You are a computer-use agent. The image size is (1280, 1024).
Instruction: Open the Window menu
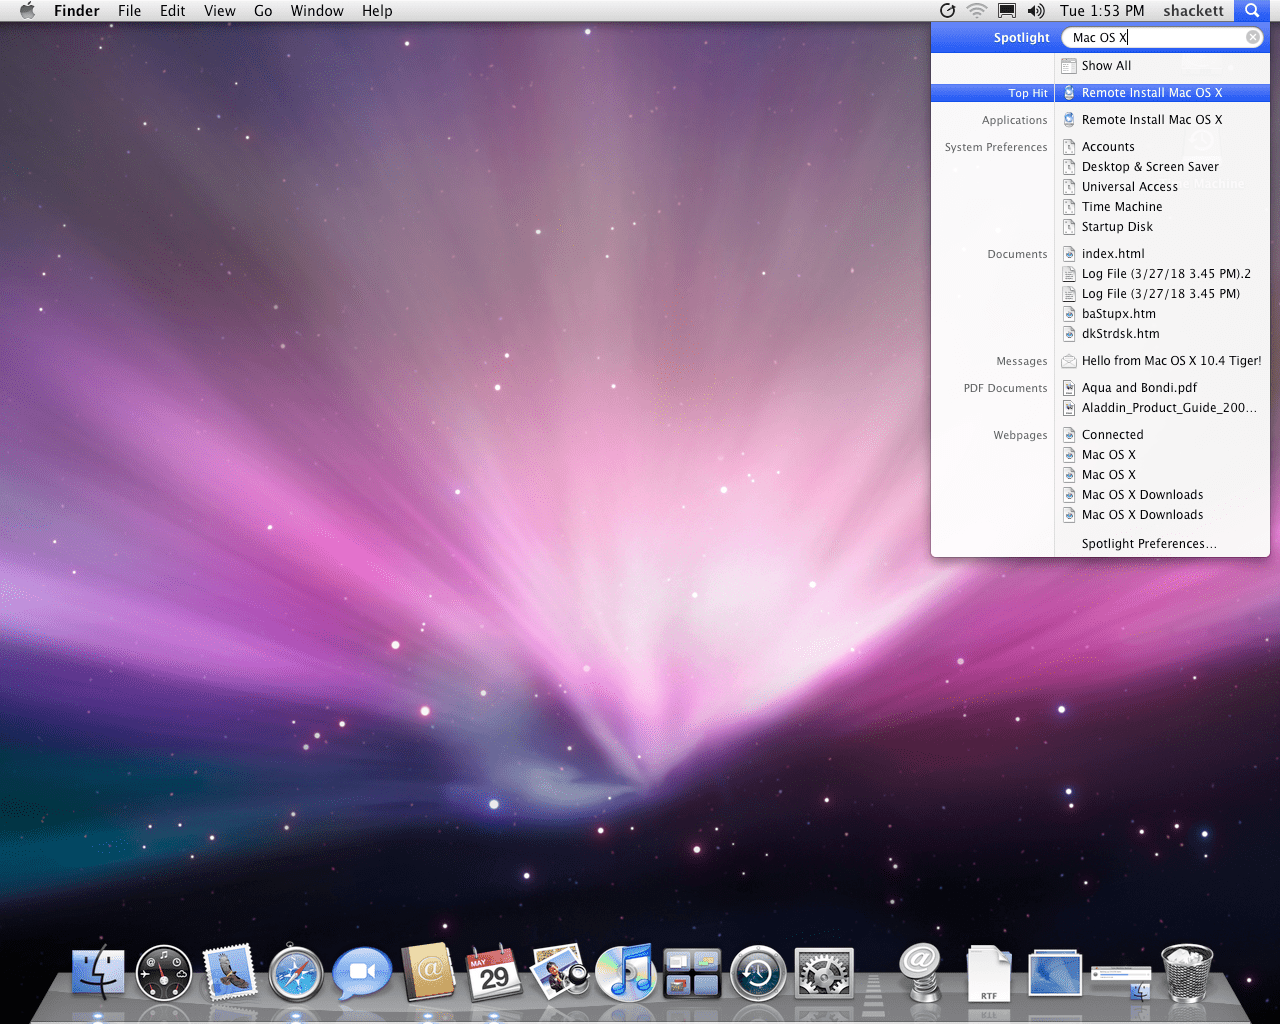[x=317, y=11]
